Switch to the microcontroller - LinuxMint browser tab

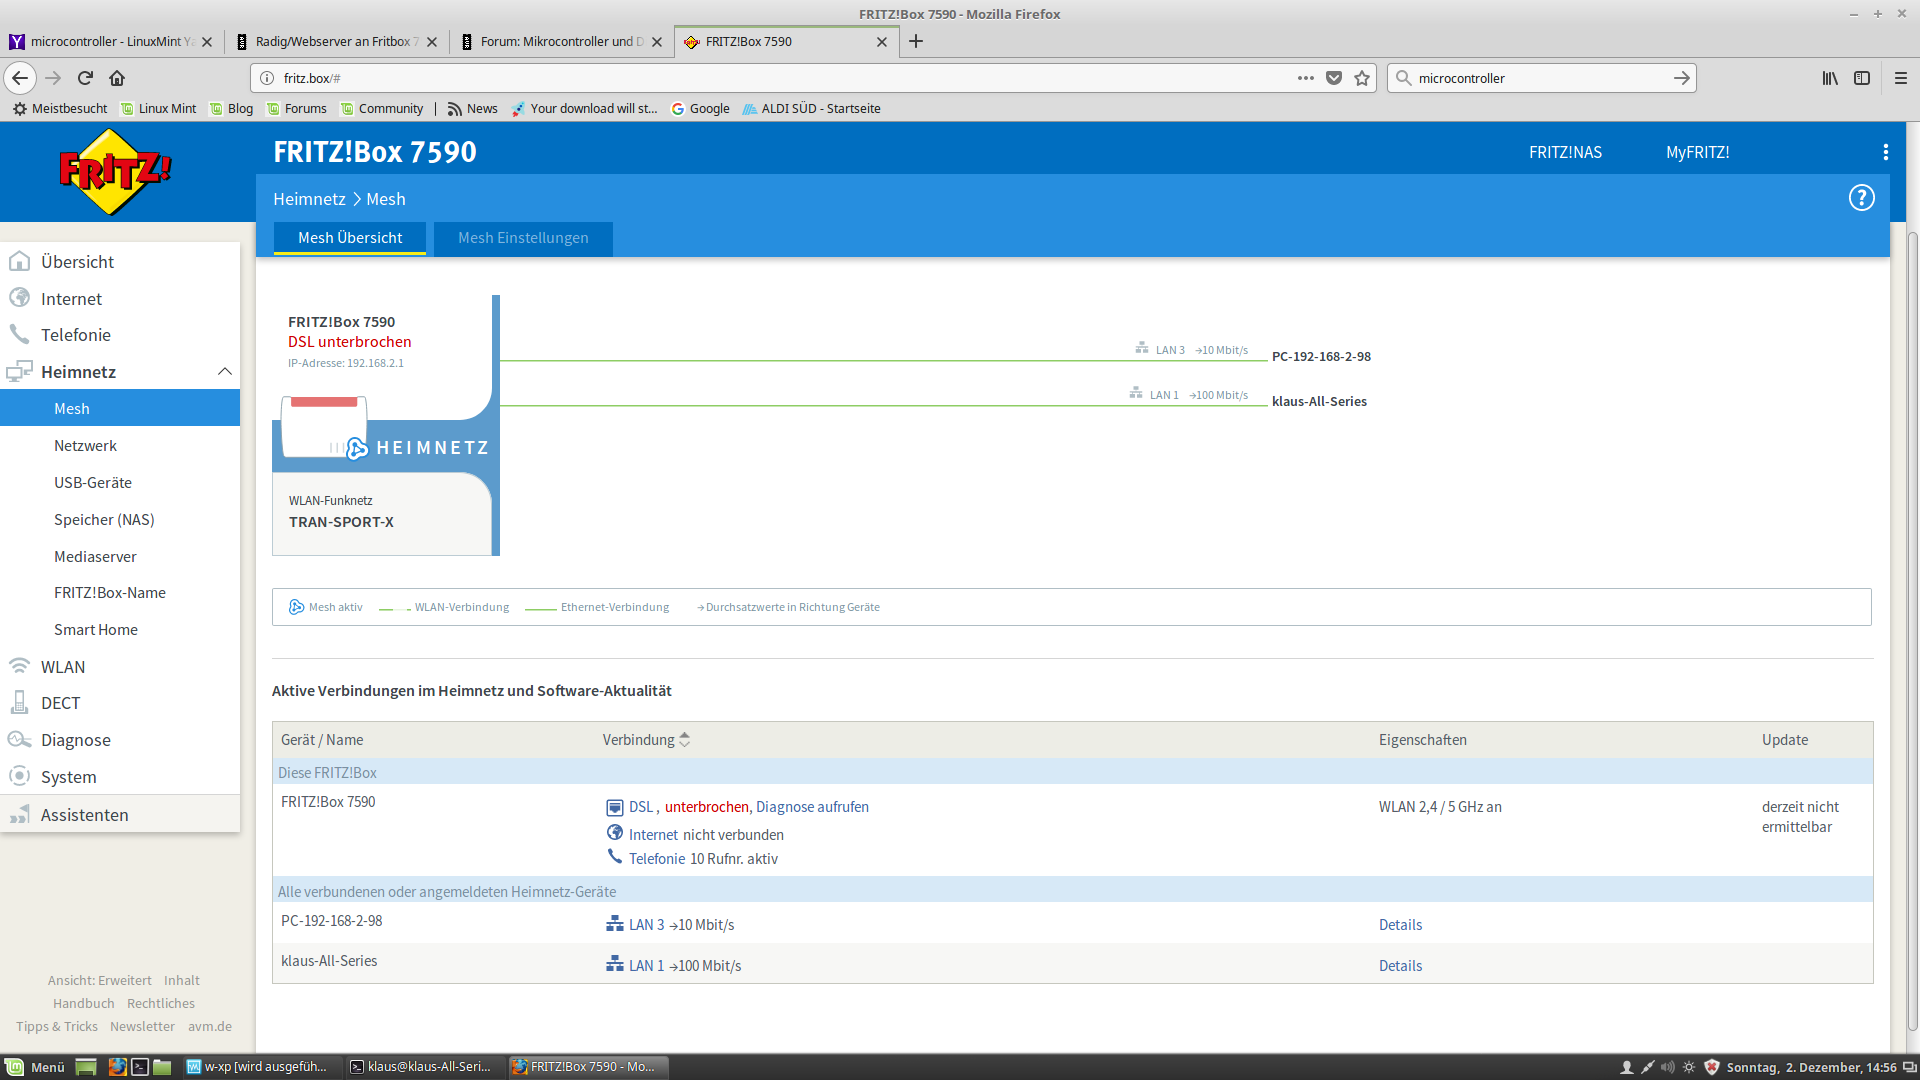tap(111, 41)
